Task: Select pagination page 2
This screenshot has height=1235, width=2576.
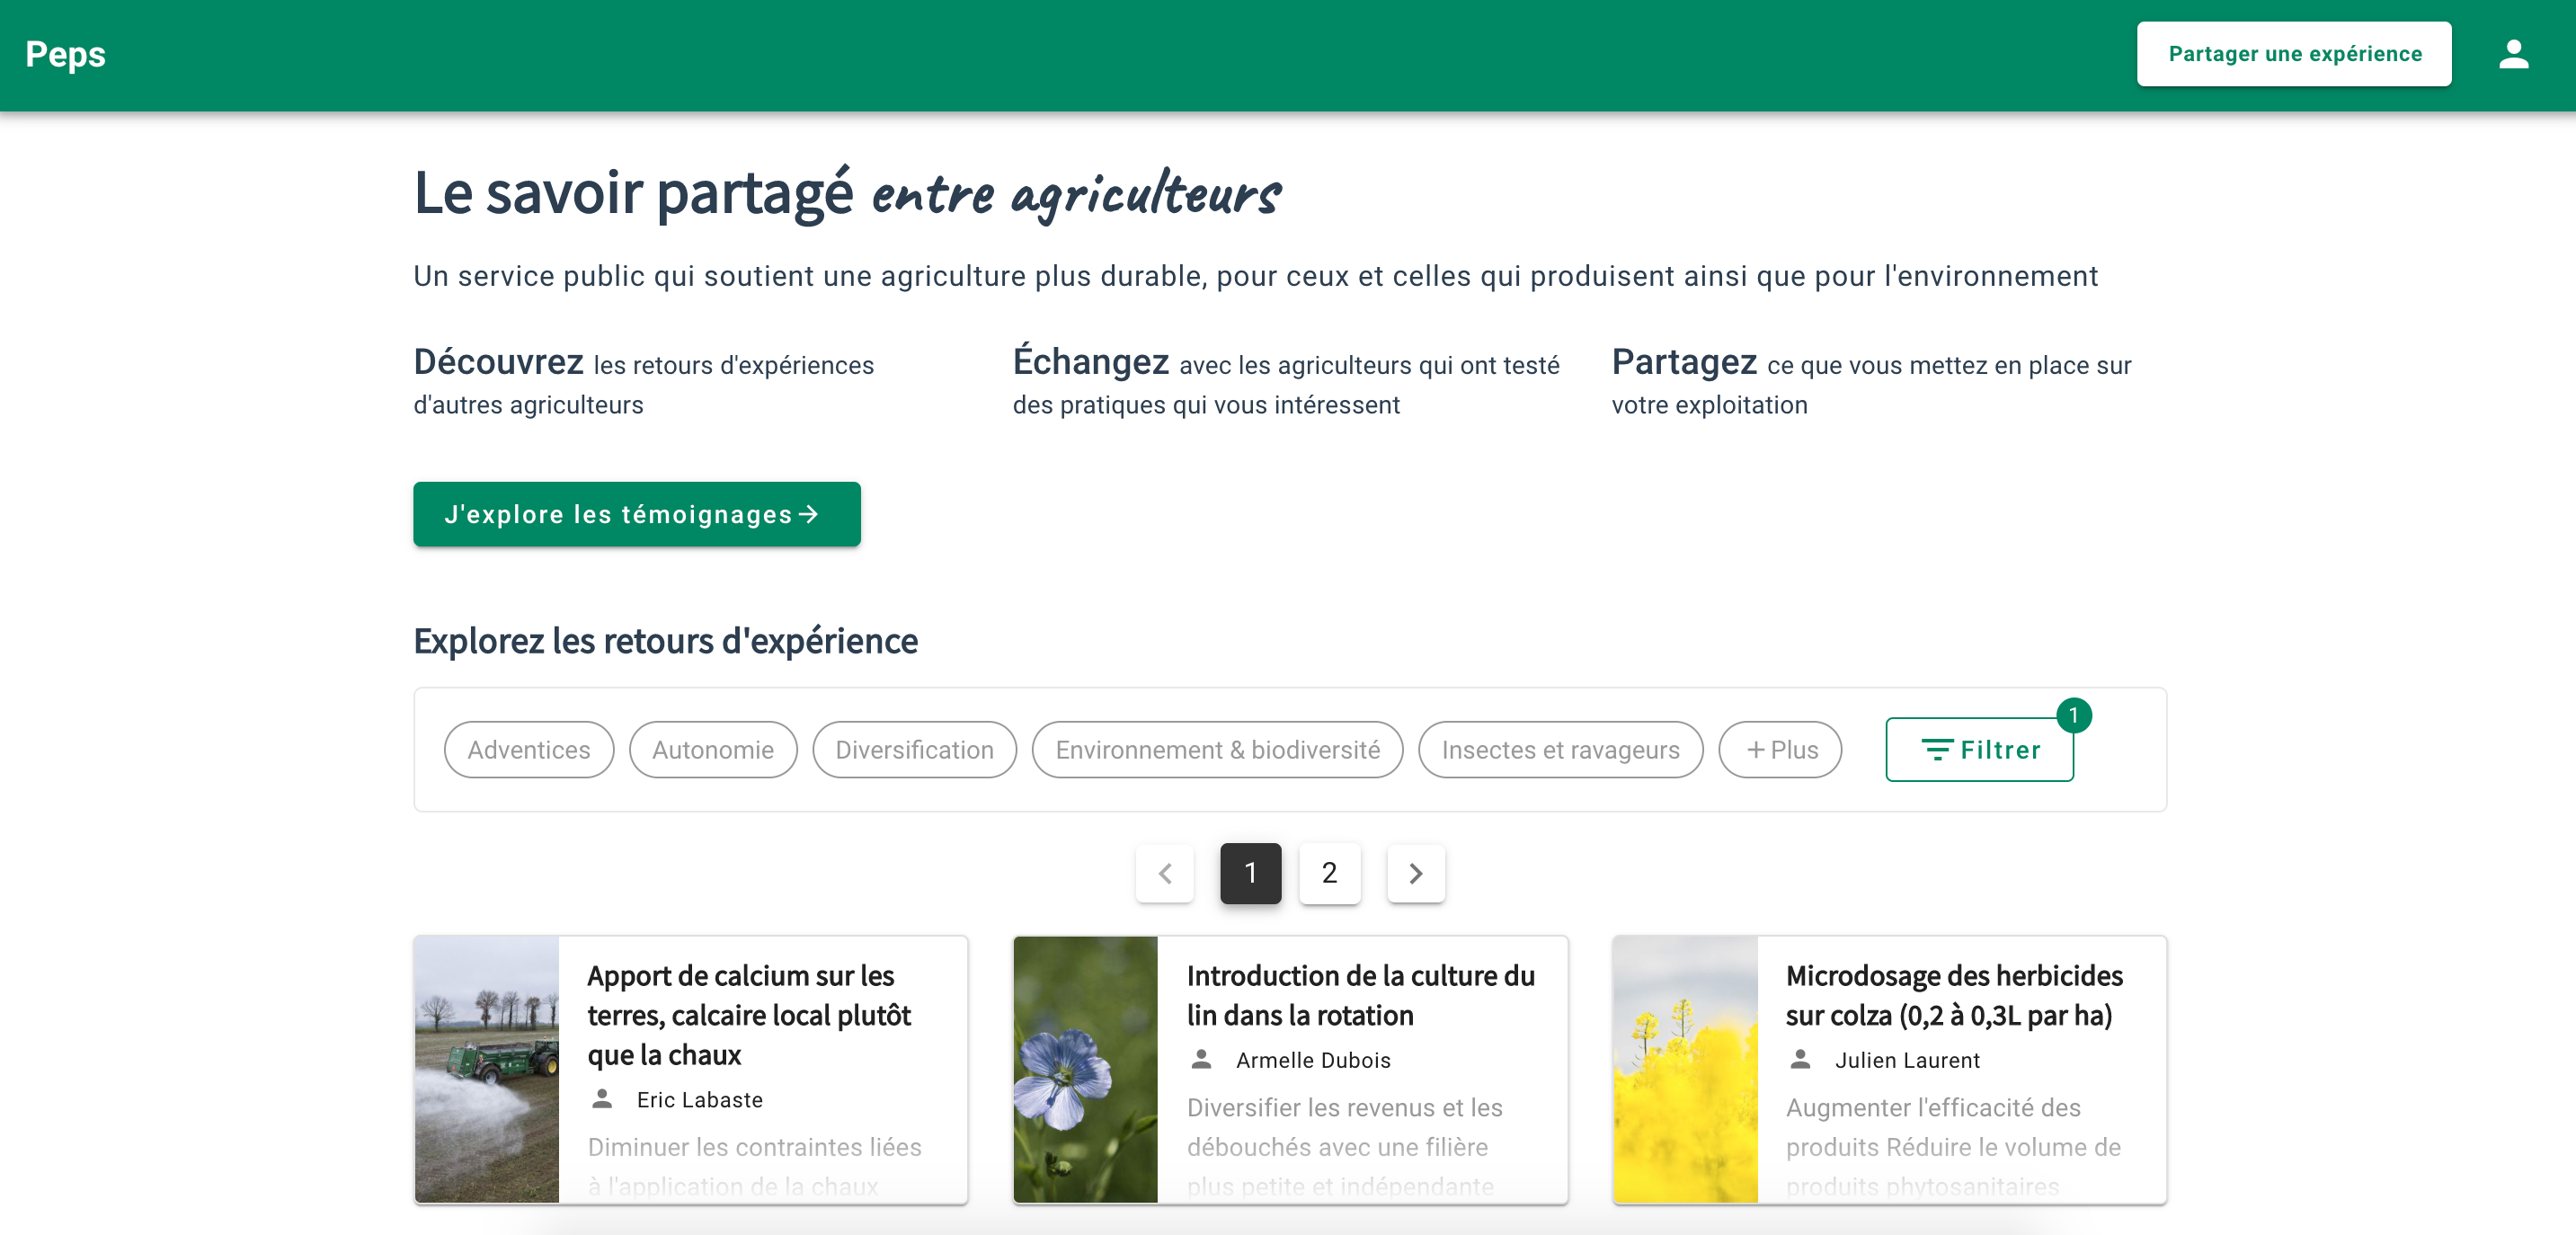Action: tap(1329, 873)
